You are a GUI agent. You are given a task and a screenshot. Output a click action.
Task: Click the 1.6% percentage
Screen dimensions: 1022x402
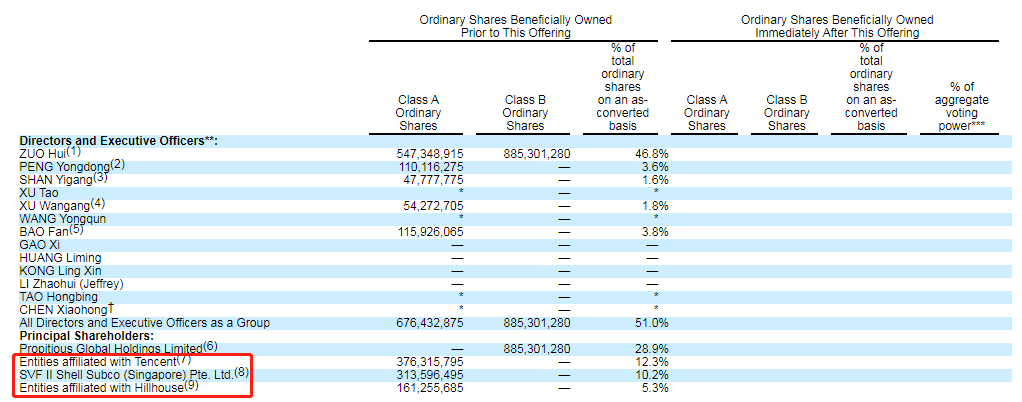tap(655, 180)
